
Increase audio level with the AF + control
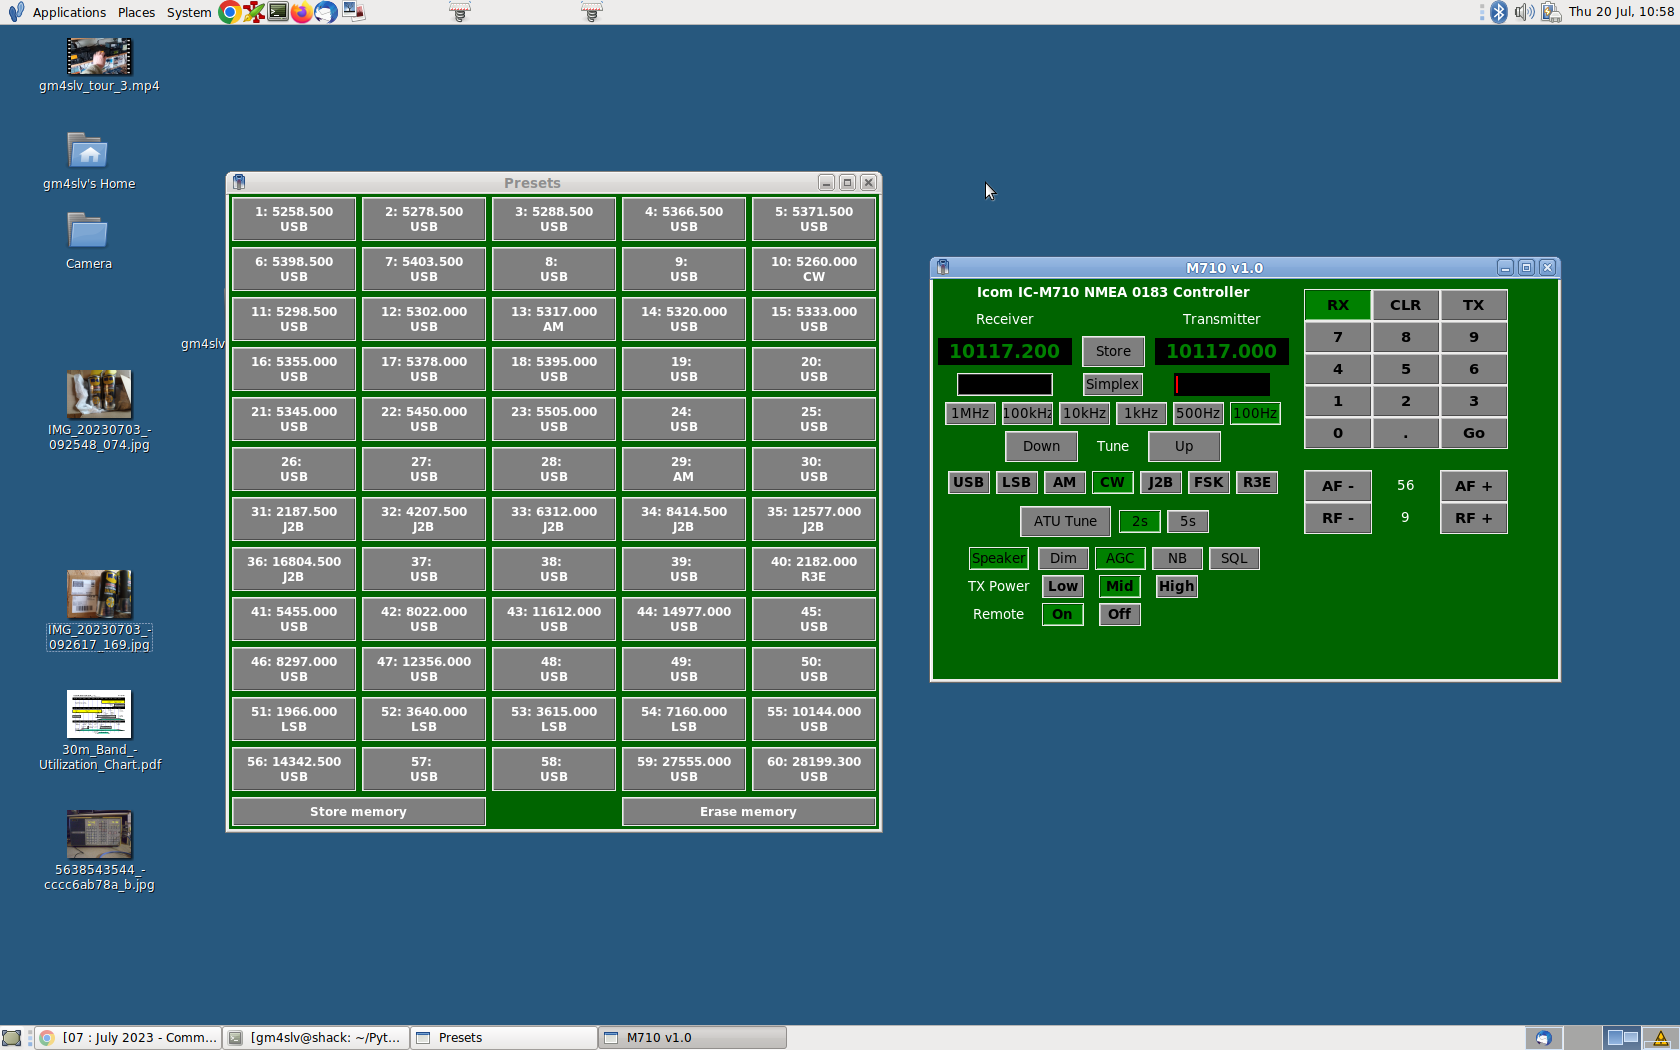tap(1472, 486)
